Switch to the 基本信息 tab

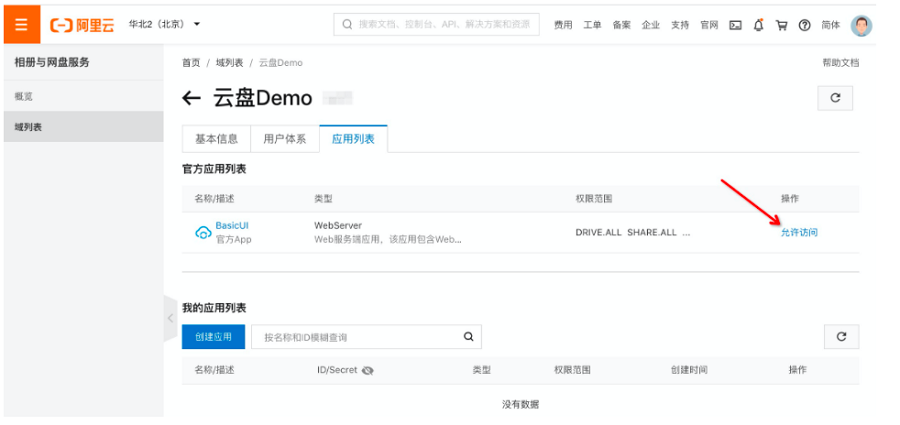[x=216, y=139]
